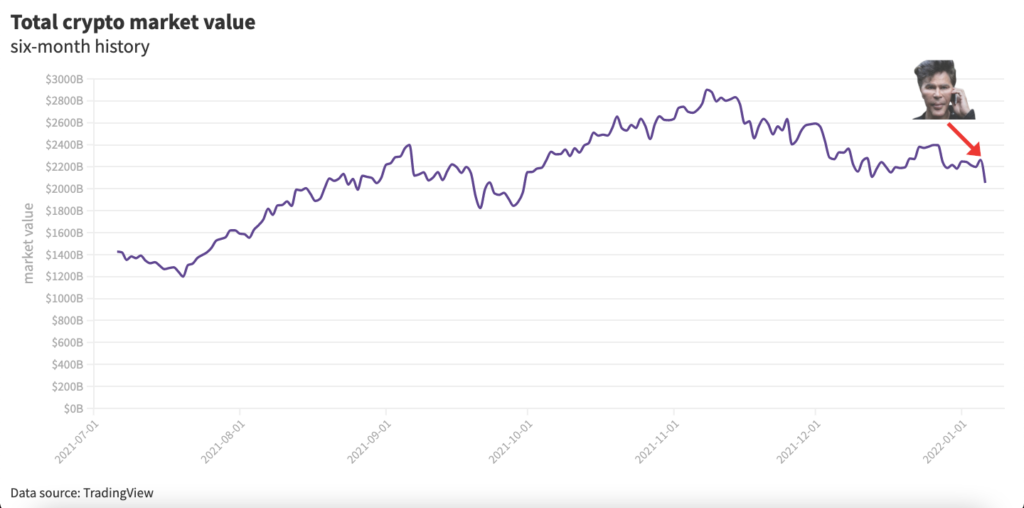Click the 2022-01-01 x-axis date label

pos(944,441)
